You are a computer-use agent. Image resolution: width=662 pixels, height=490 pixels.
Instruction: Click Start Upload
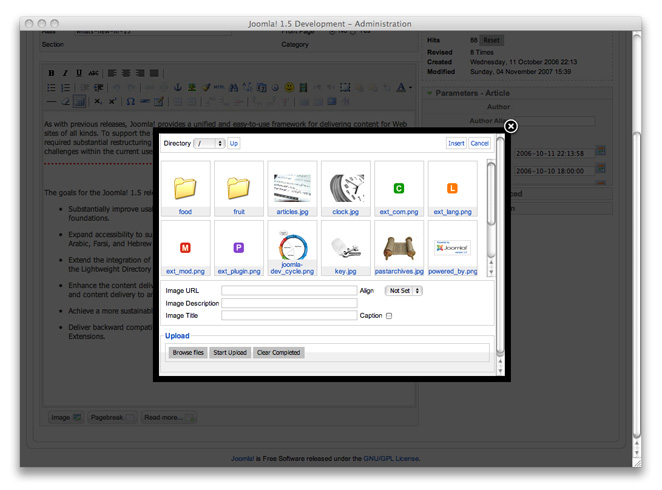click(229, 353)
